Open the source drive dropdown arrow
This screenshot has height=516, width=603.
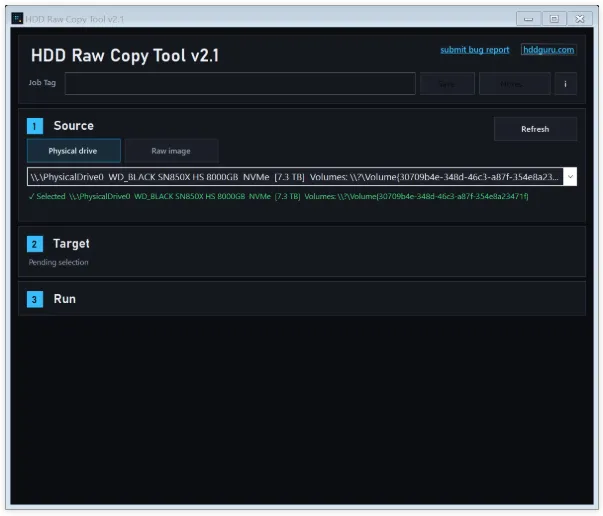click(570, 177)
